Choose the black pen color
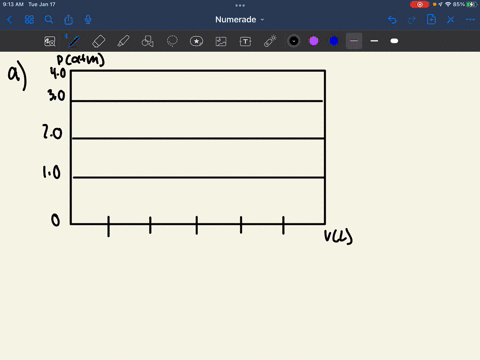 point(294,41)
